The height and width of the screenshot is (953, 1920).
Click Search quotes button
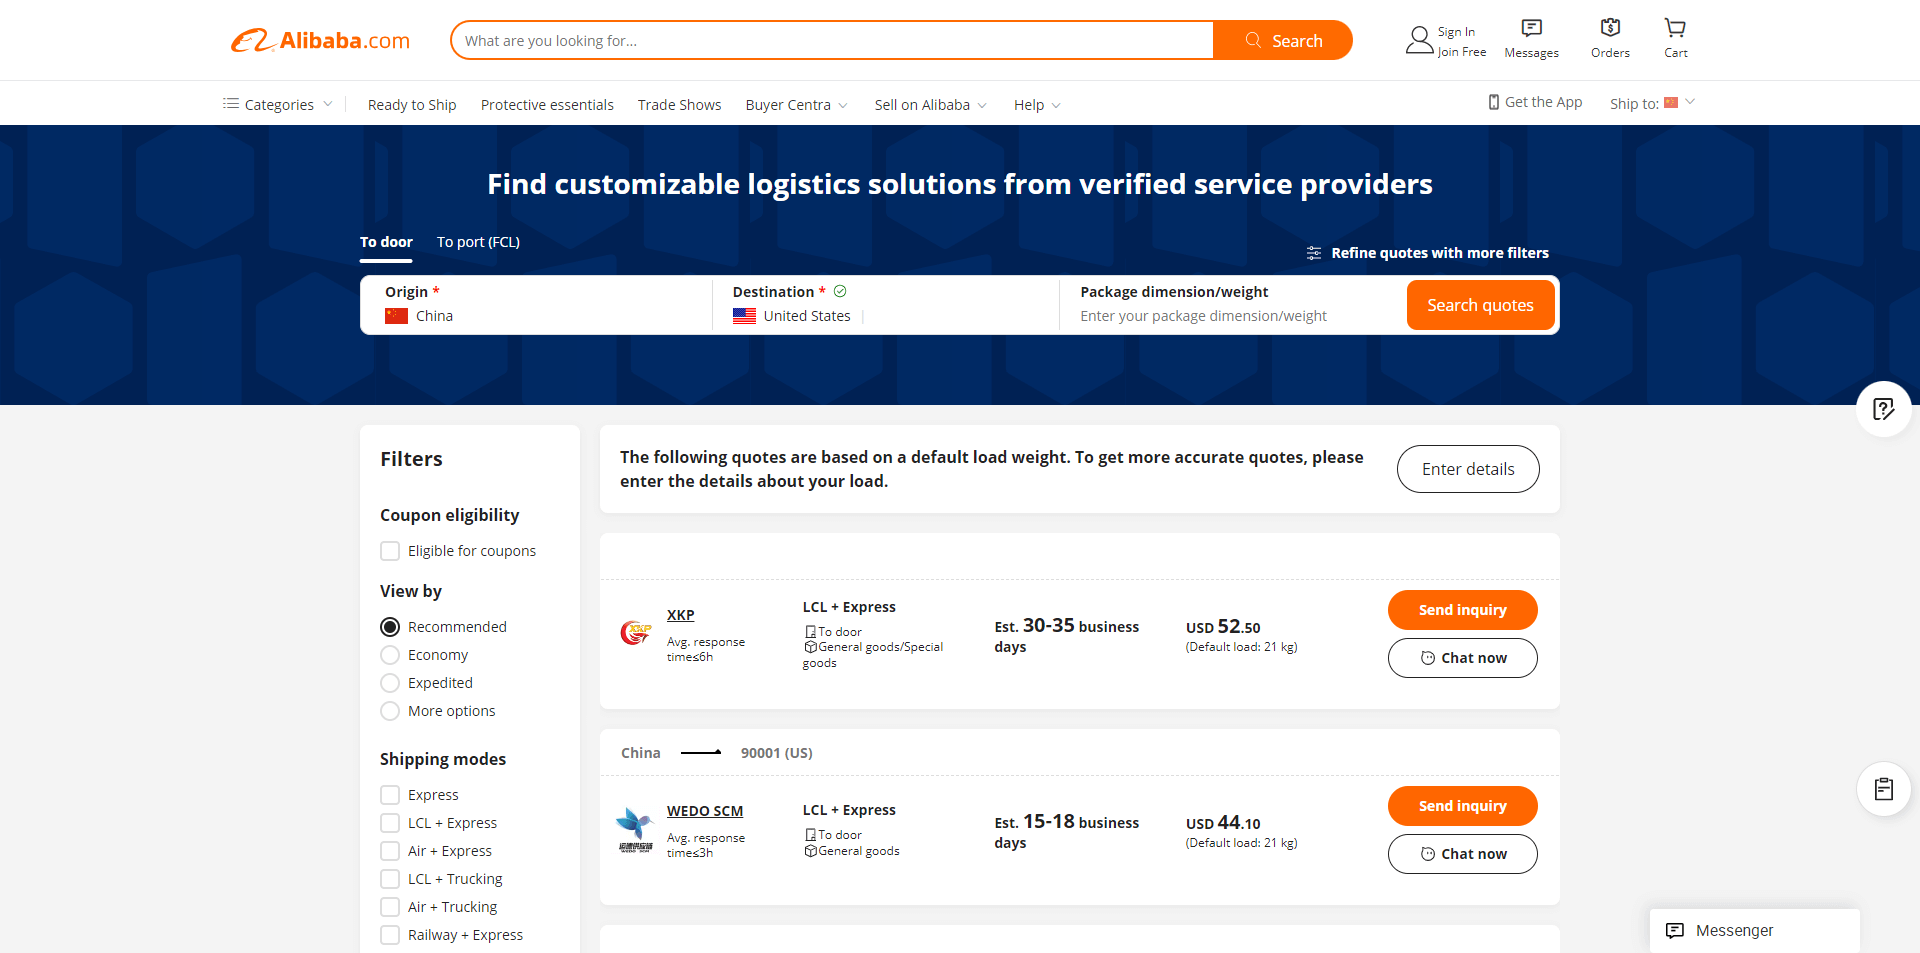pos(1480,305)
